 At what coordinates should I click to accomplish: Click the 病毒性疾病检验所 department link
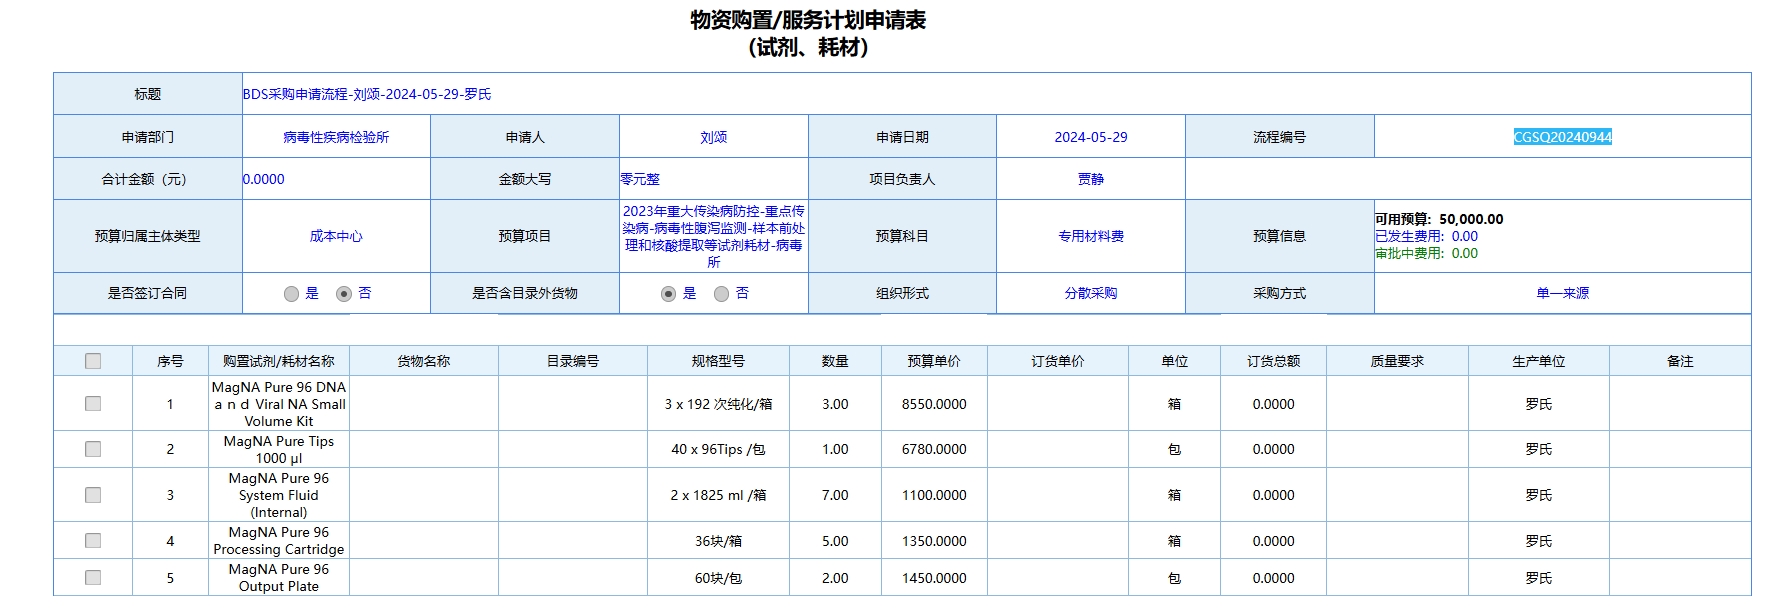[x=336, y=137]
